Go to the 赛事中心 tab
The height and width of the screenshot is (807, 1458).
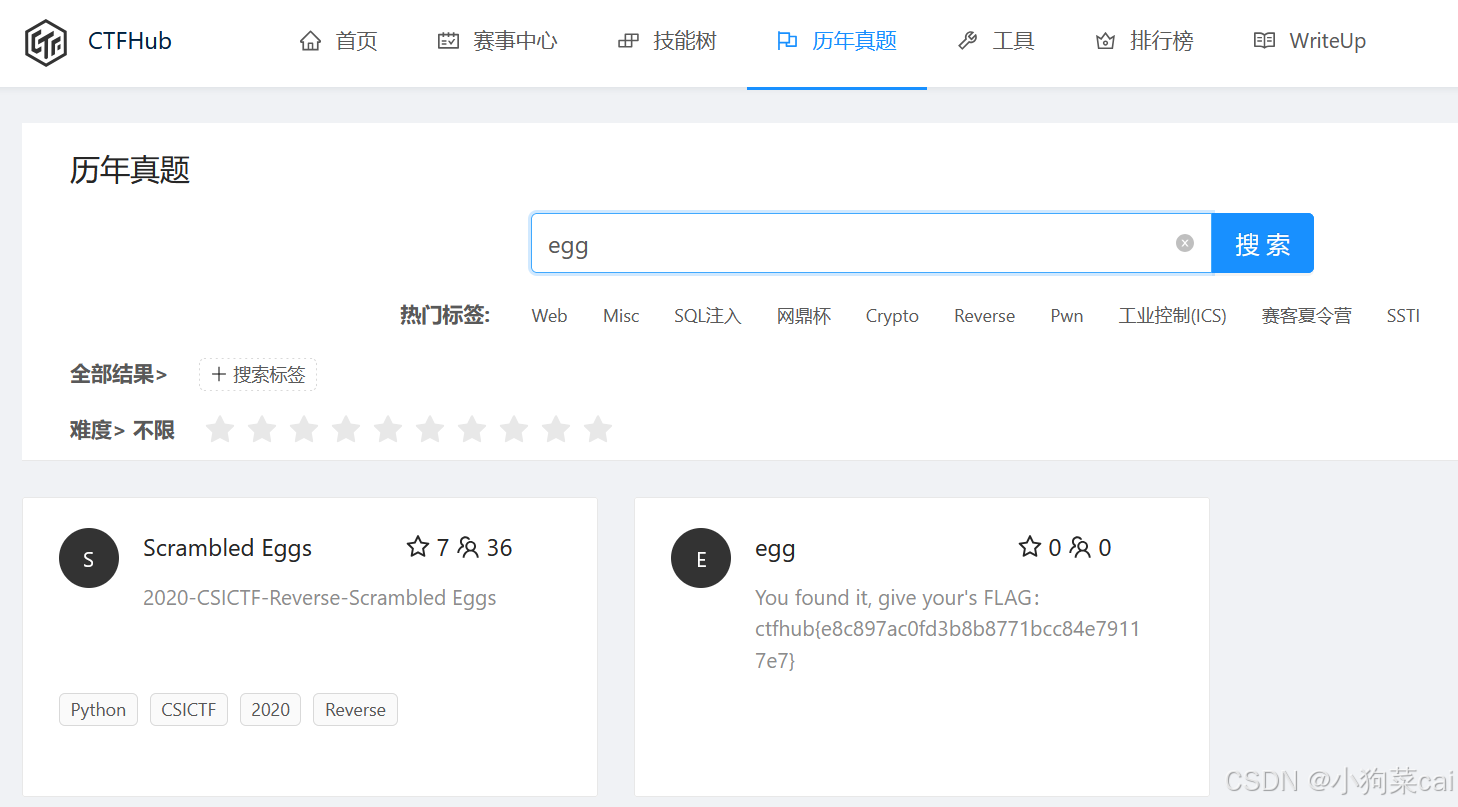coord(497,41)
